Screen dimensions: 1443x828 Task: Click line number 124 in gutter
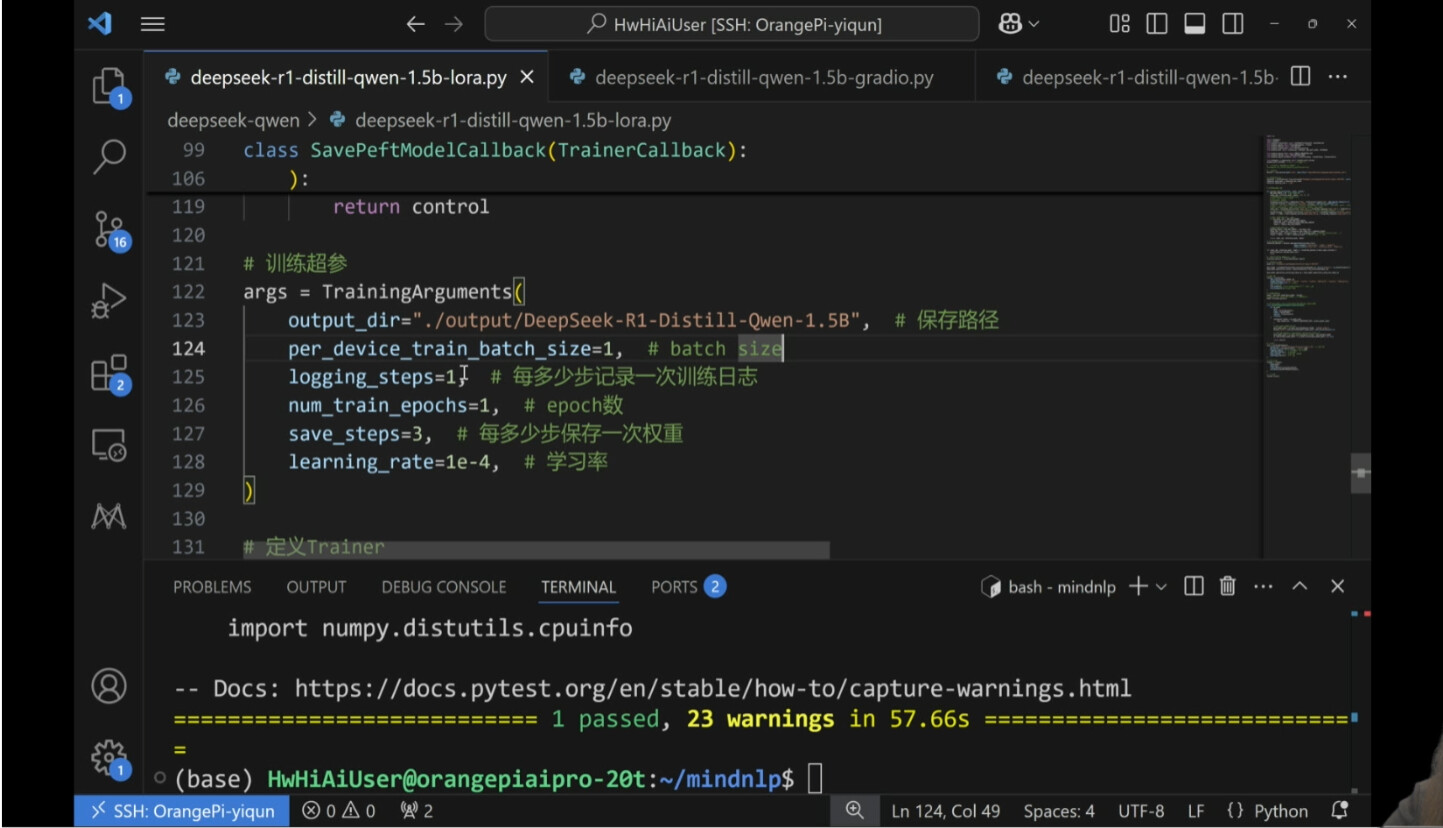coord(187,348)
